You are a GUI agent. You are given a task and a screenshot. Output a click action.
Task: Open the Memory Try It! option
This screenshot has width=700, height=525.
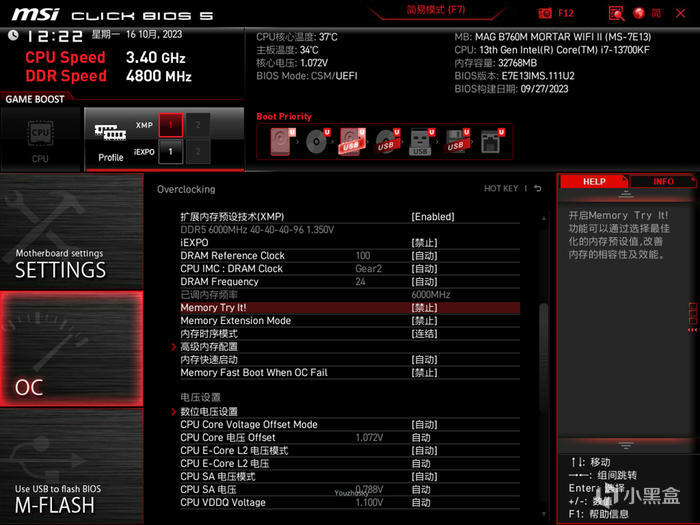350,308
